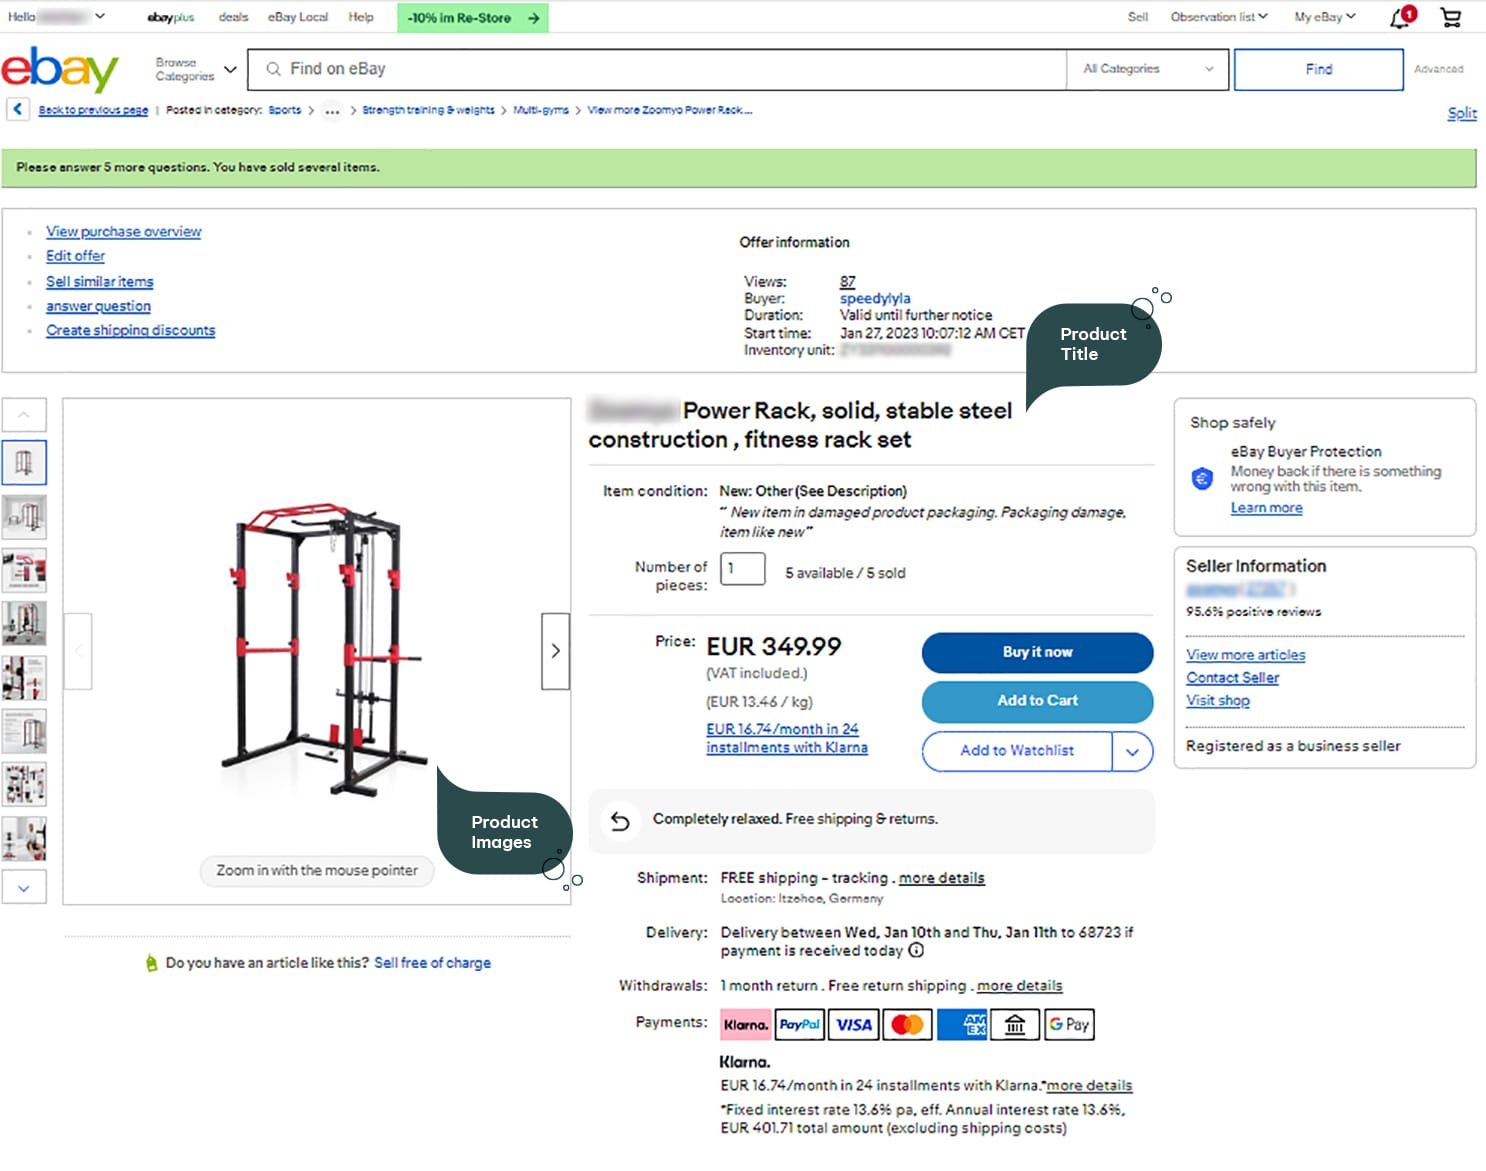This screenshot has height=1171, width=1486.
Task: Select the second product thumbnail
Action: pos(24,517)
